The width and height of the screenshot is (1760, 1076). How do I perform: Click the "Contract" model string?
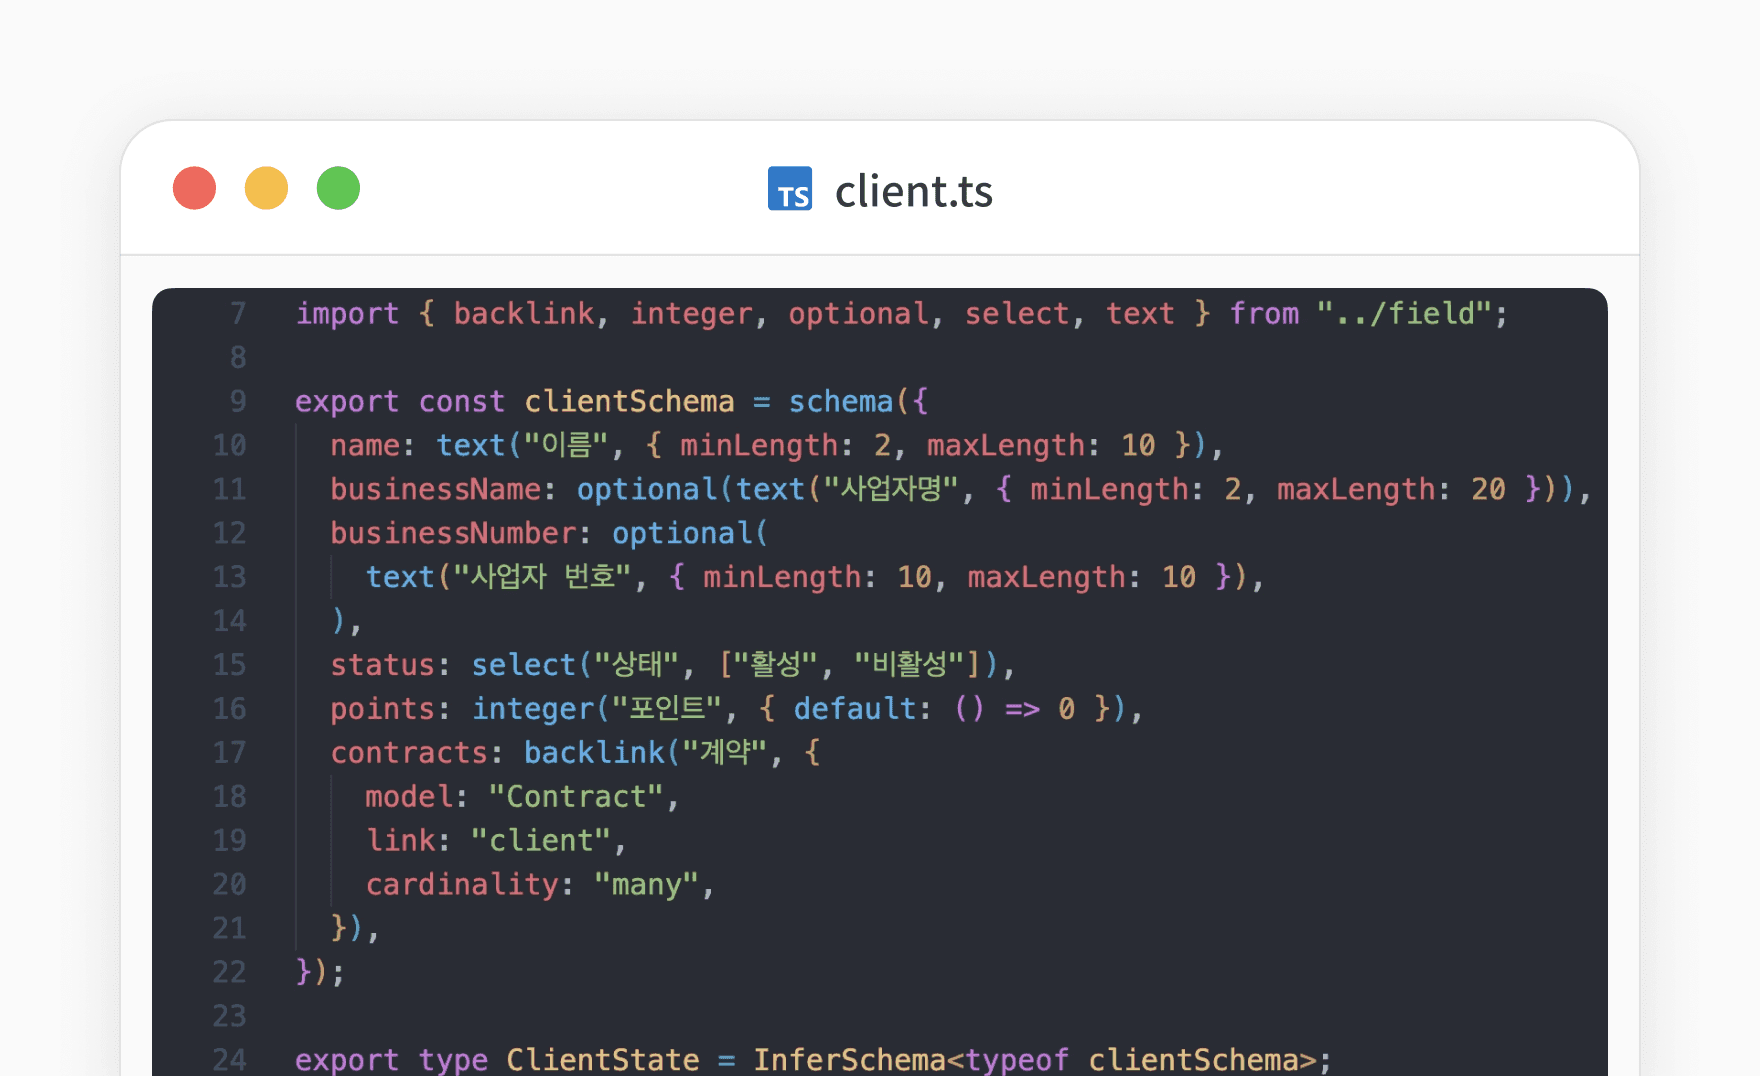coord(577,798)
